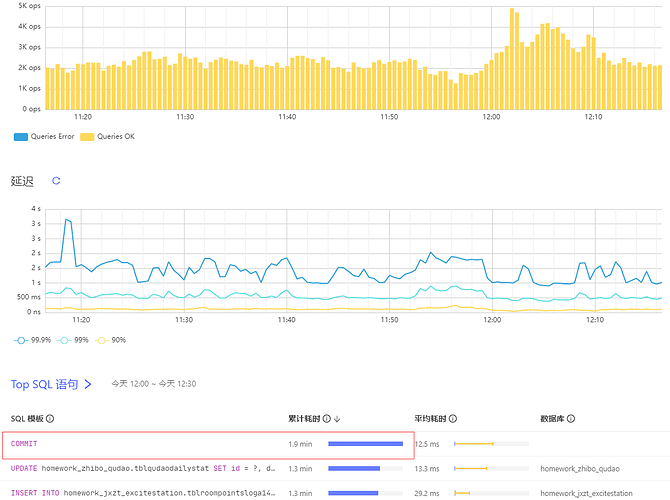Toggle the 90% latency legend item
The height and width of the screenshot is (500, 670).
[x=112, y=340]
